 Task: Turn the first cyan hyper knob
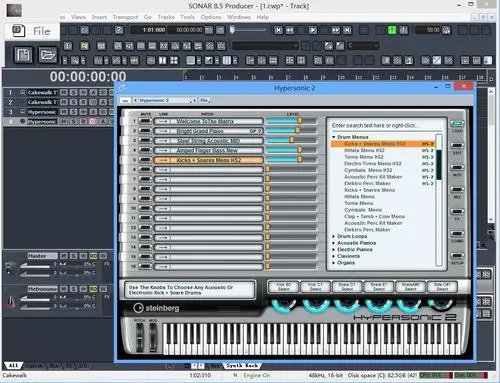(x=284, y=305)
